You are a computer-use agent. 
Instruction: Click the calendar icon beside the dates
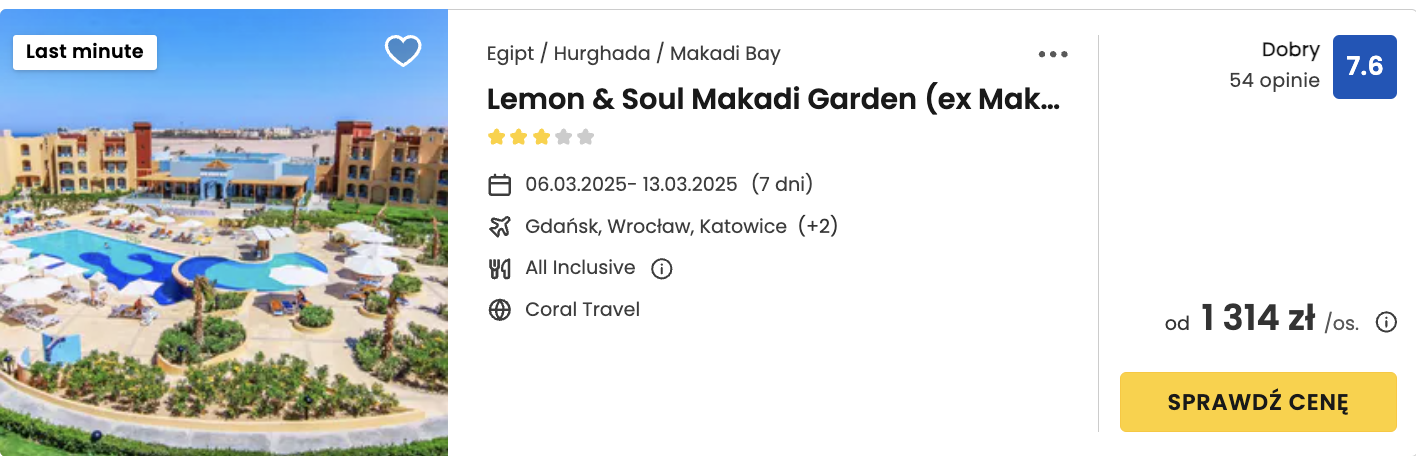(x=500, y=185)
